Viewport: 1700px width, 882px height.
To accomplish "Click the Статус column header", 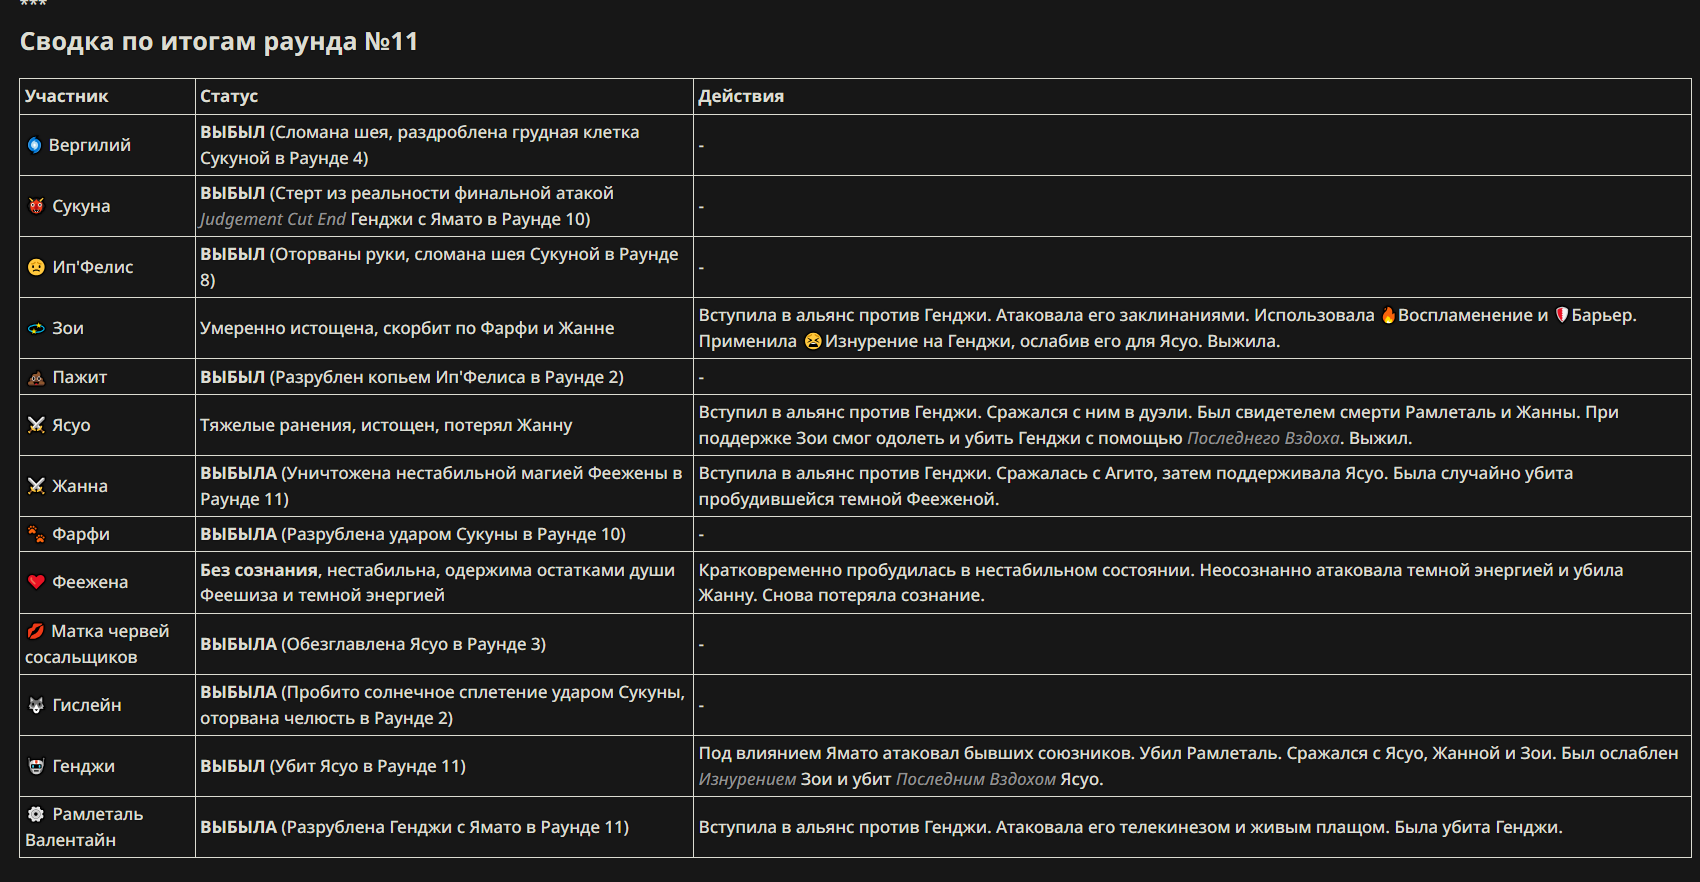I will pos(229,96).
